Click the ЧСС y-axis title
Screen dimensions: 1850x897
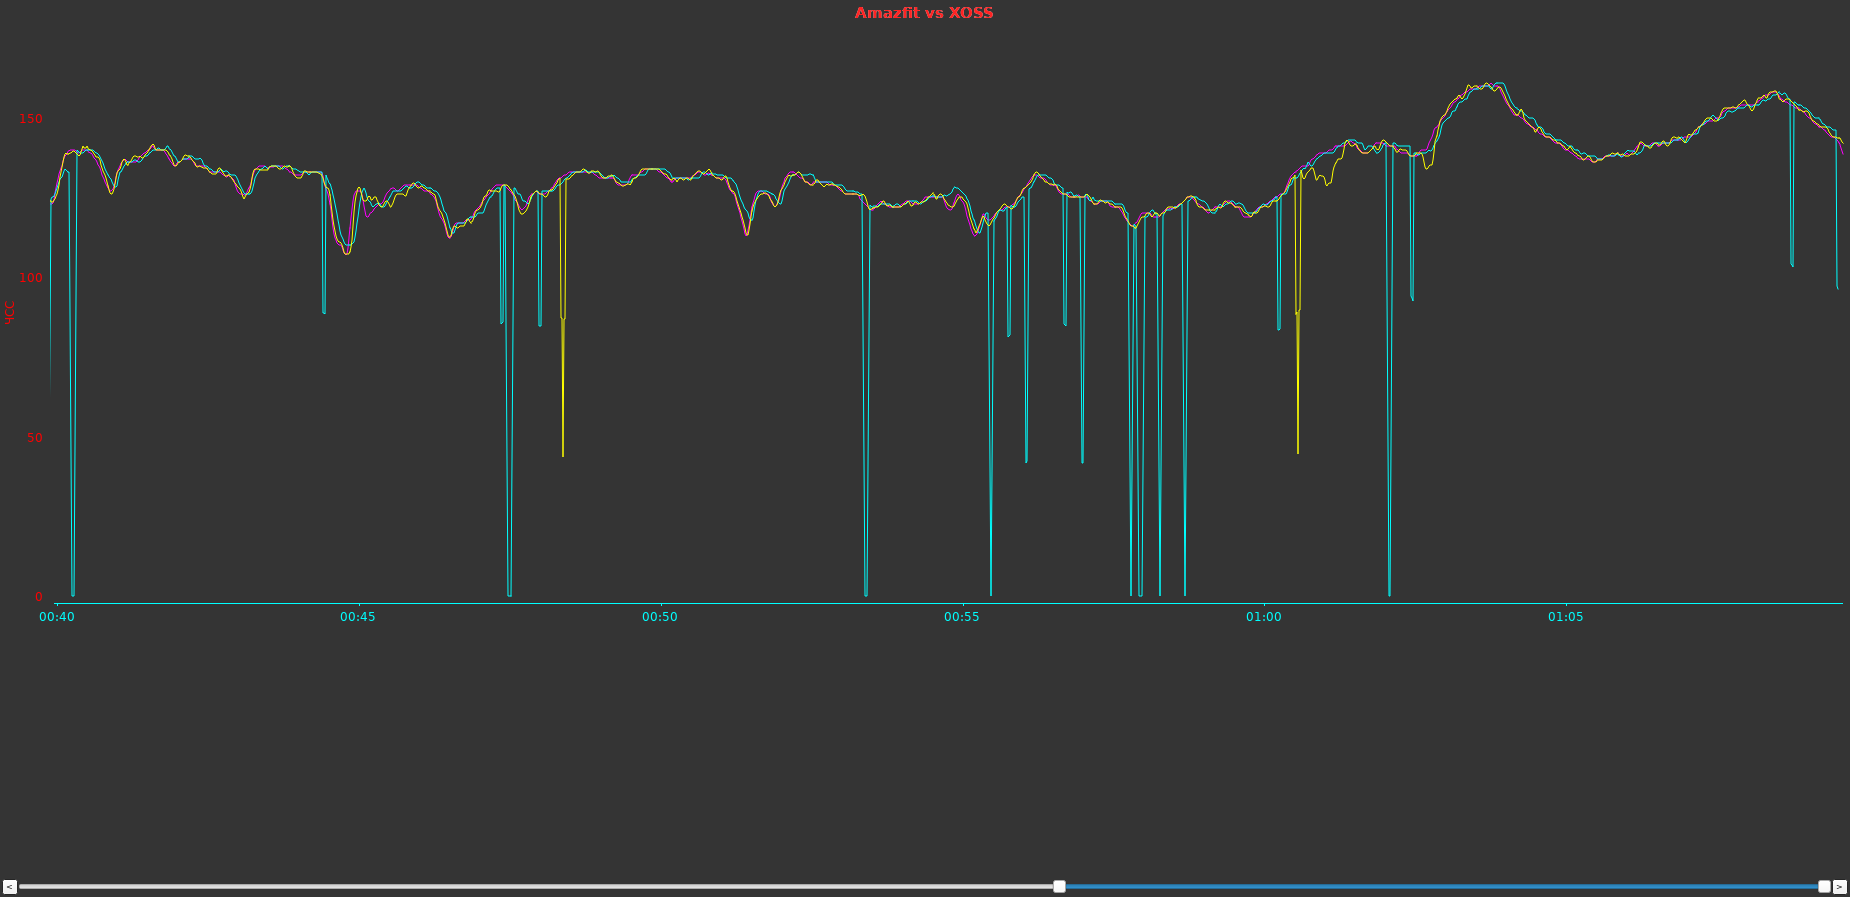pos(10,312)
